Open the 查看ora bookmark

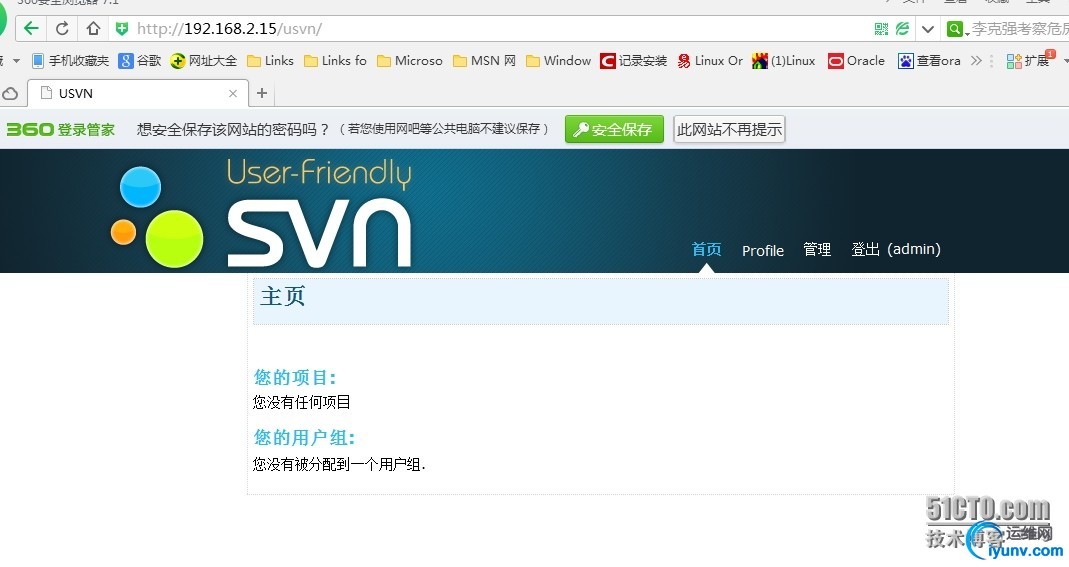(929, 61)
